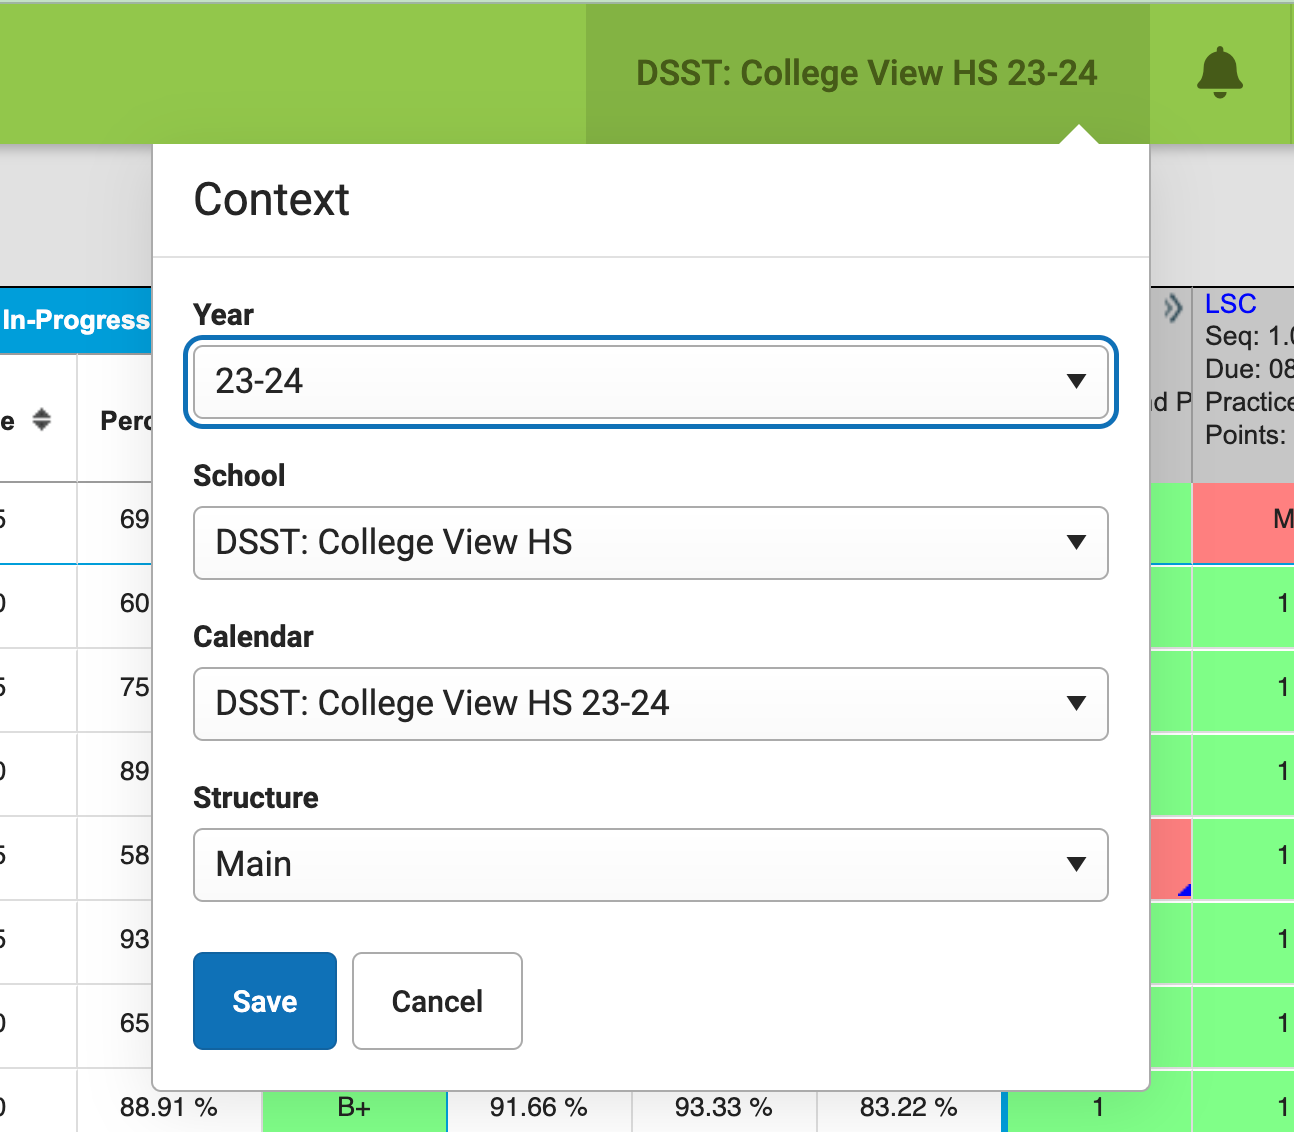This screenshot has width=1294, height=1132.
Task: Click the blue flag marker inside the red cell
Action: 1185,888
